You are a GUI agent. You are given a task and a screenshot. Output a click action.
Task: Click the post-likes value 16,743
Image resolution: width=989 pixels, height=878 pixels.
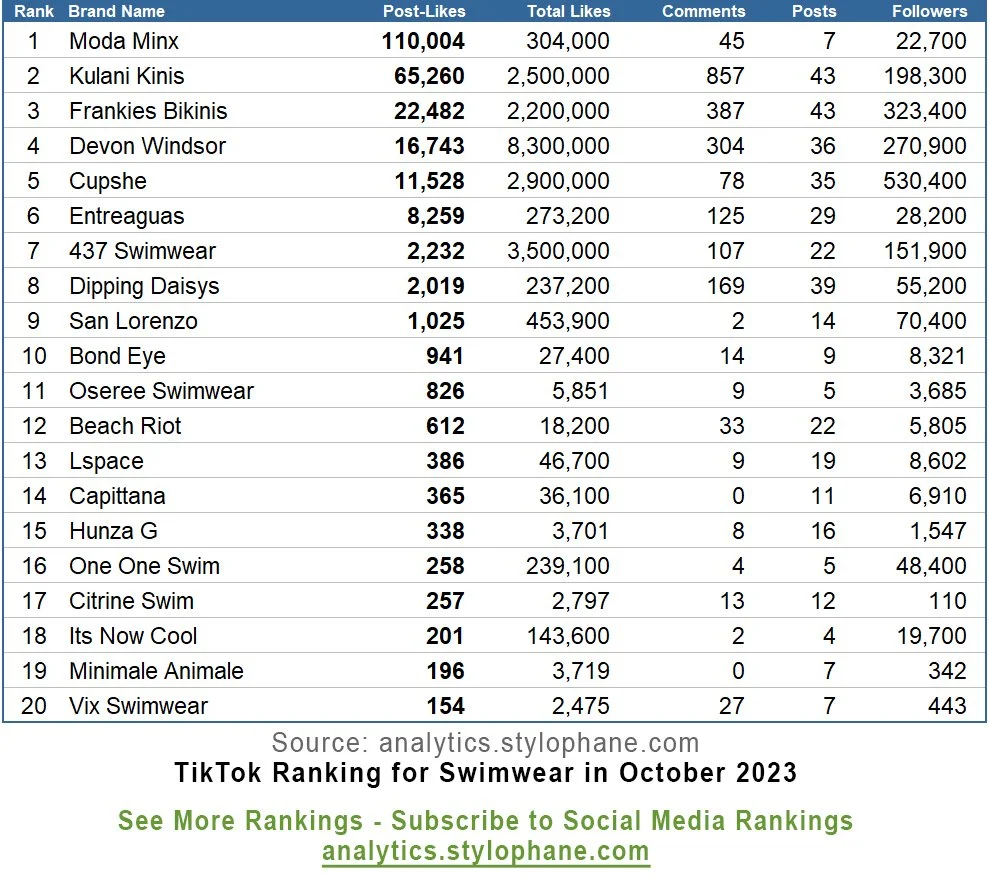coord(430,146)
